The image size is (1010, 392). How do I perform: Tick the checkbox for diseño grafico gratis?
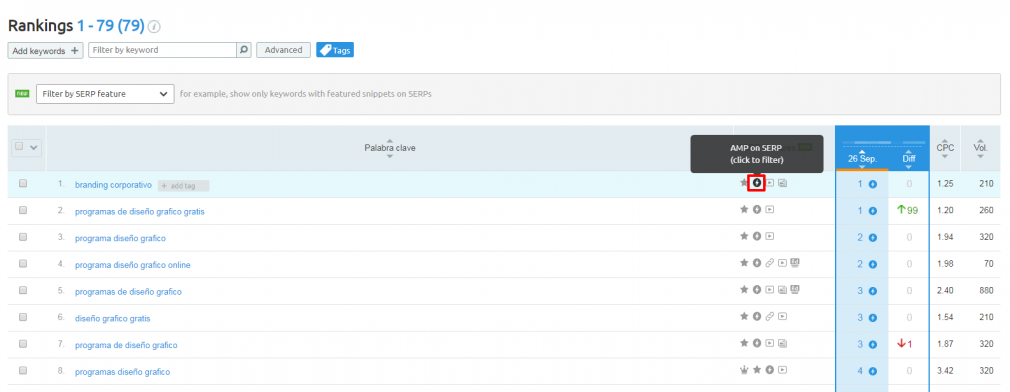click(23, 317)
